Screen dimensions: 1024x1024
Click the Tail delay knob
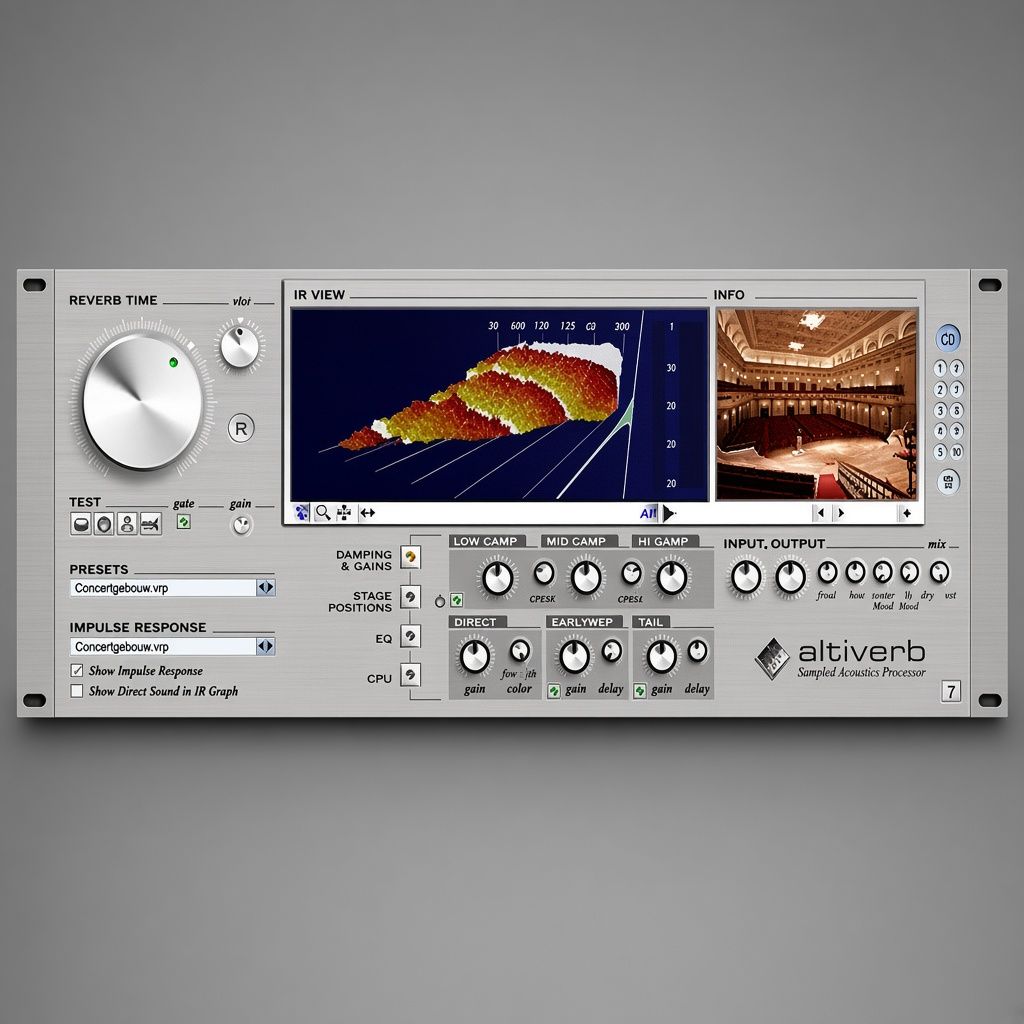[697, 651]
